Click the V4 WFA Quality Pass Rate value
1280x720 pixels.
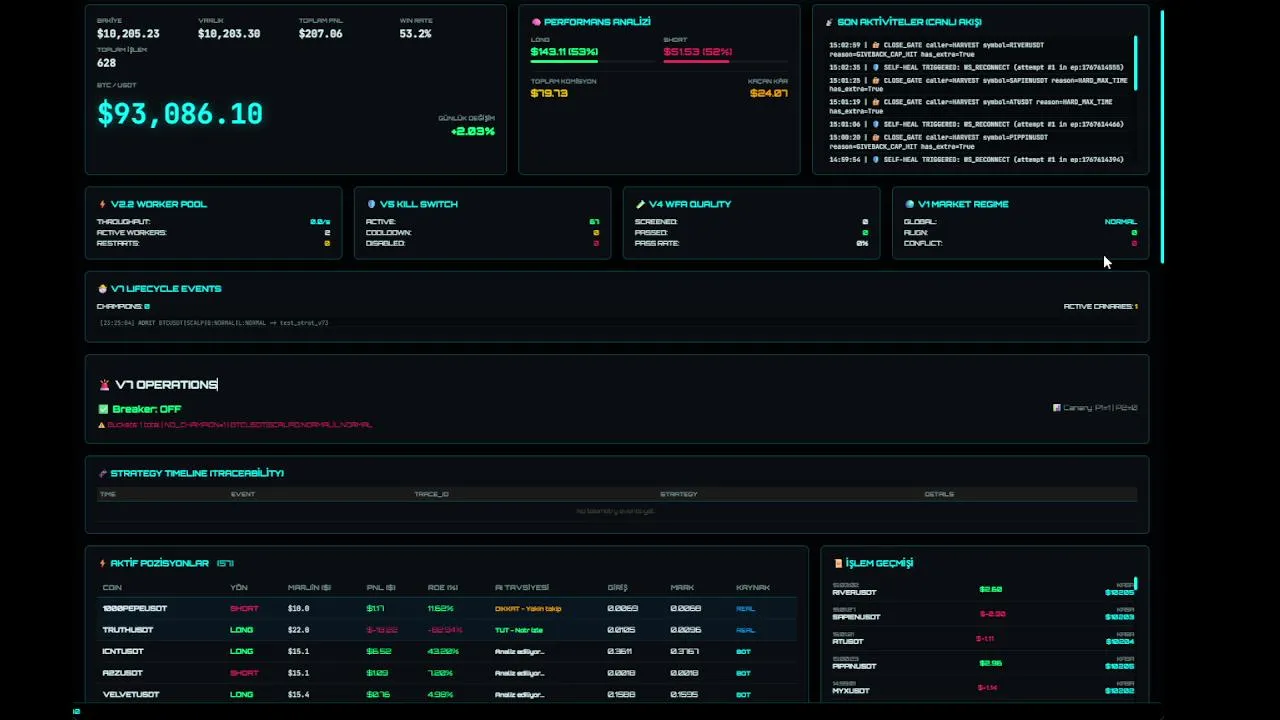(862, 244)
